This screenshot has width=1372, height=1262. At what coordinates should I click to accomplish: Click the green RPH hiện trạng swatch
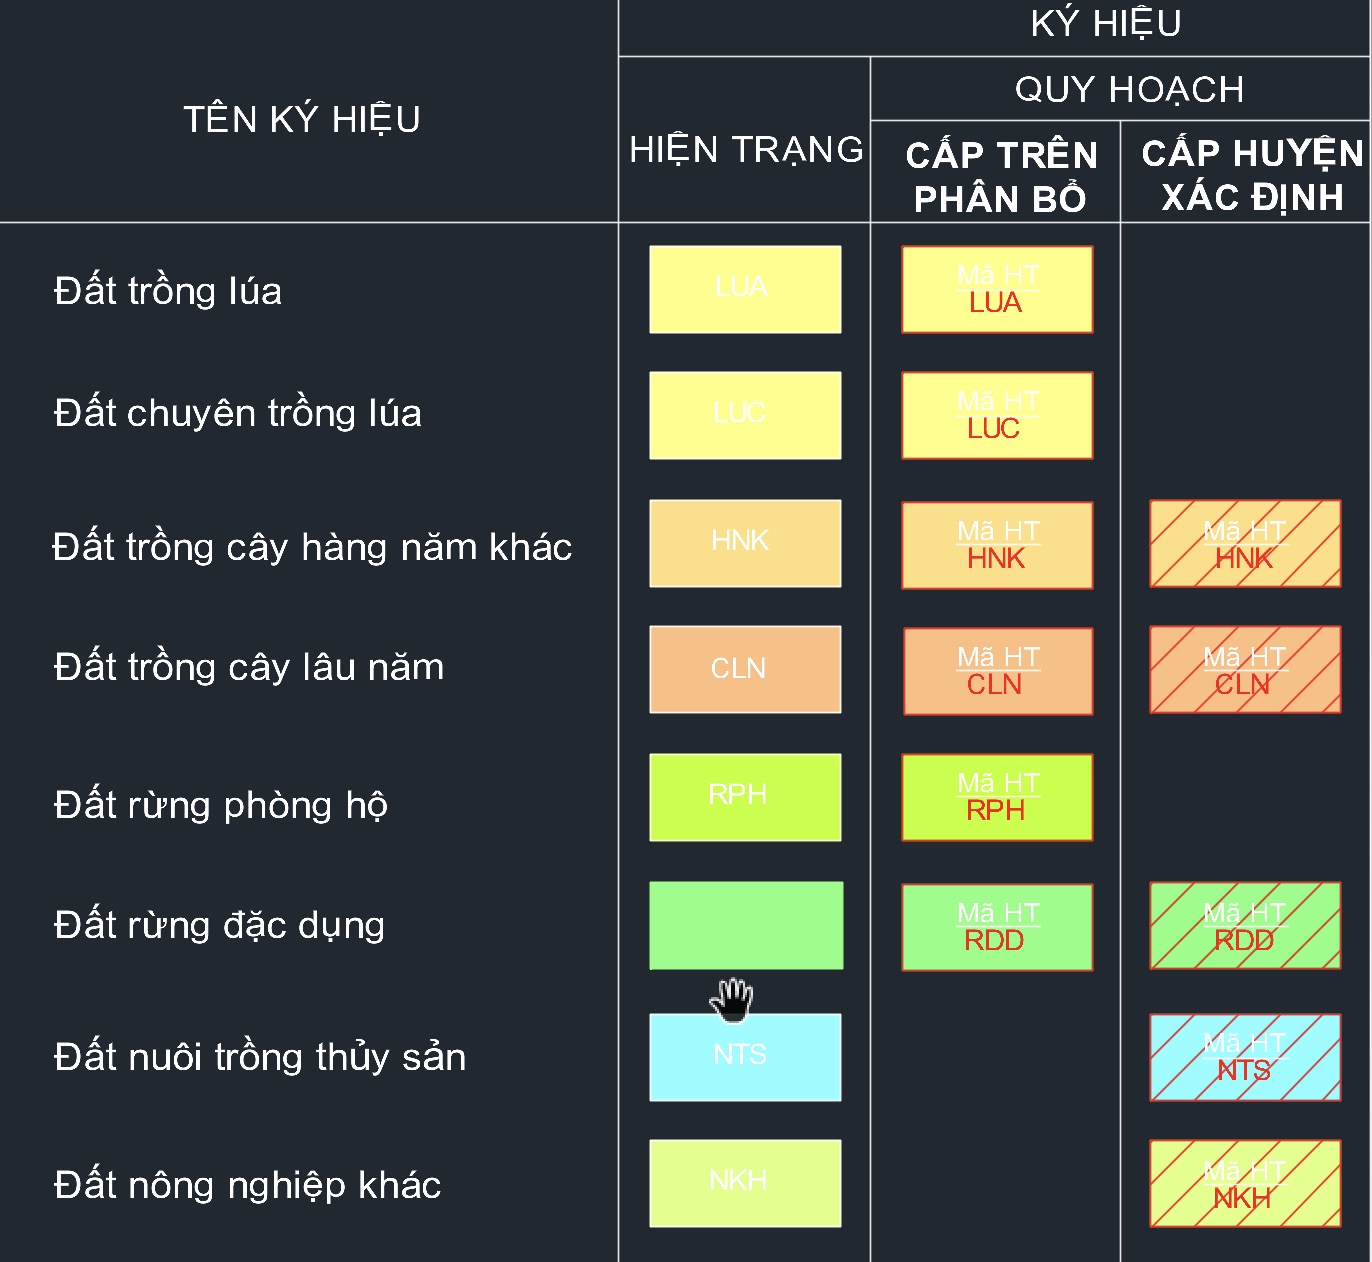coord(745,797)
